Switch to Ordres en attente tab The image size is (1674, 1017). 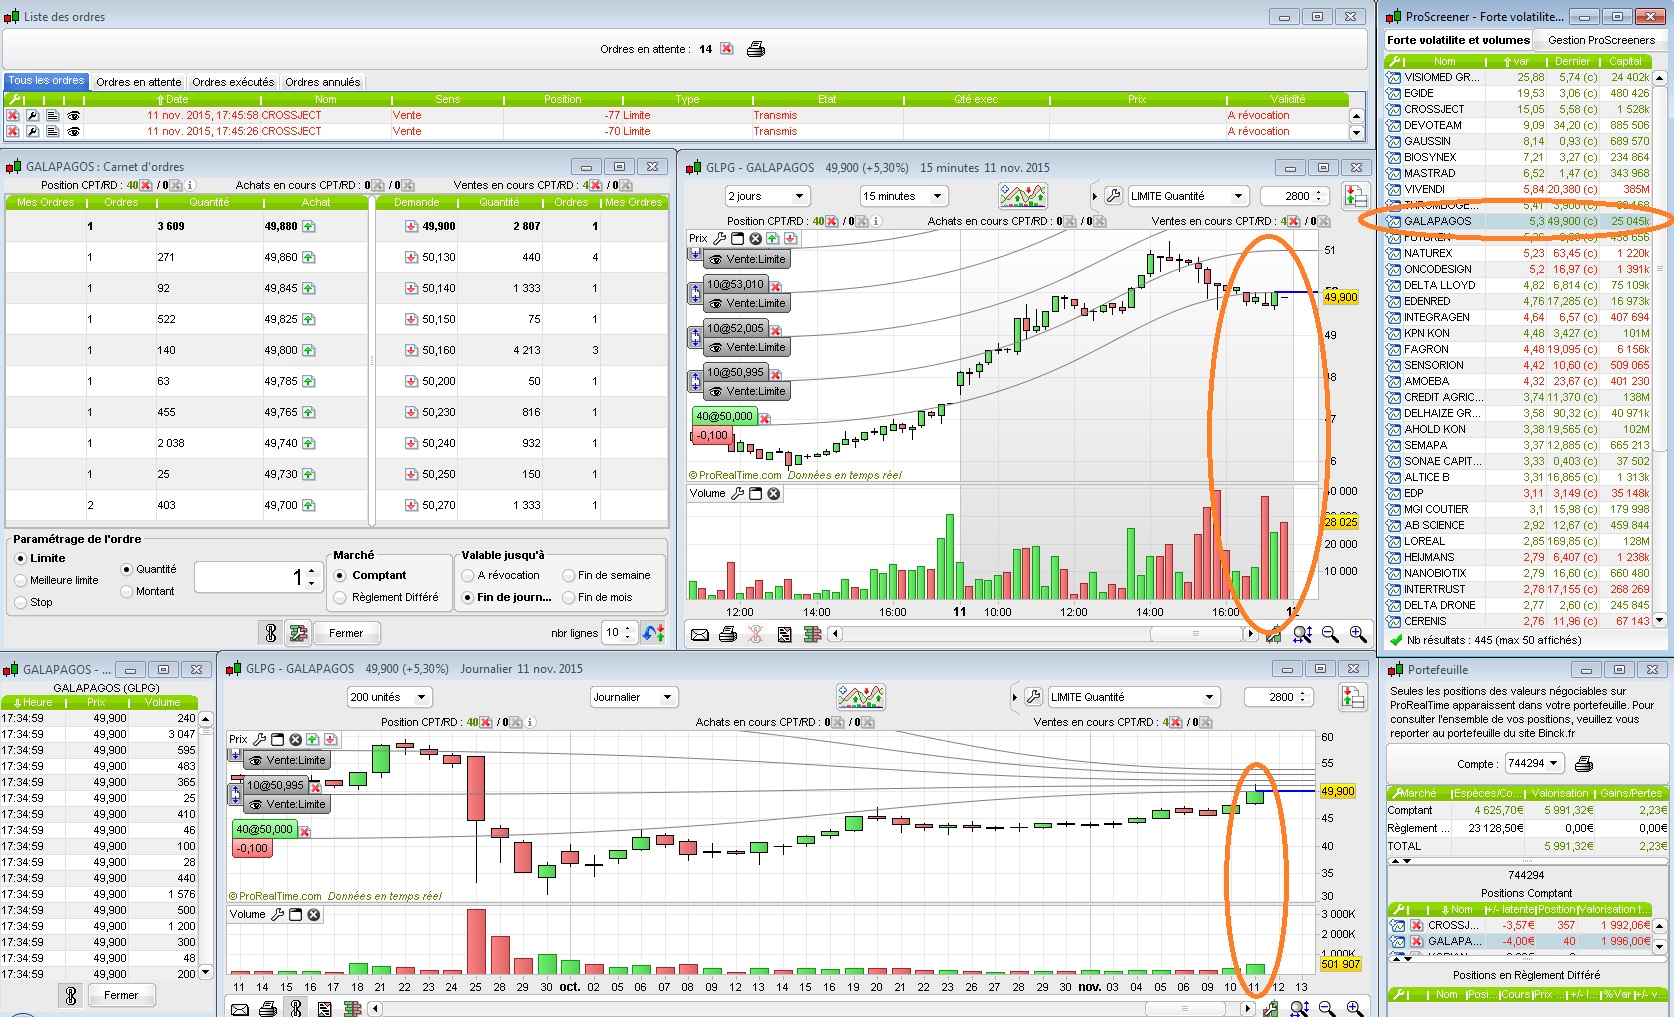click(x=139, y=82)
